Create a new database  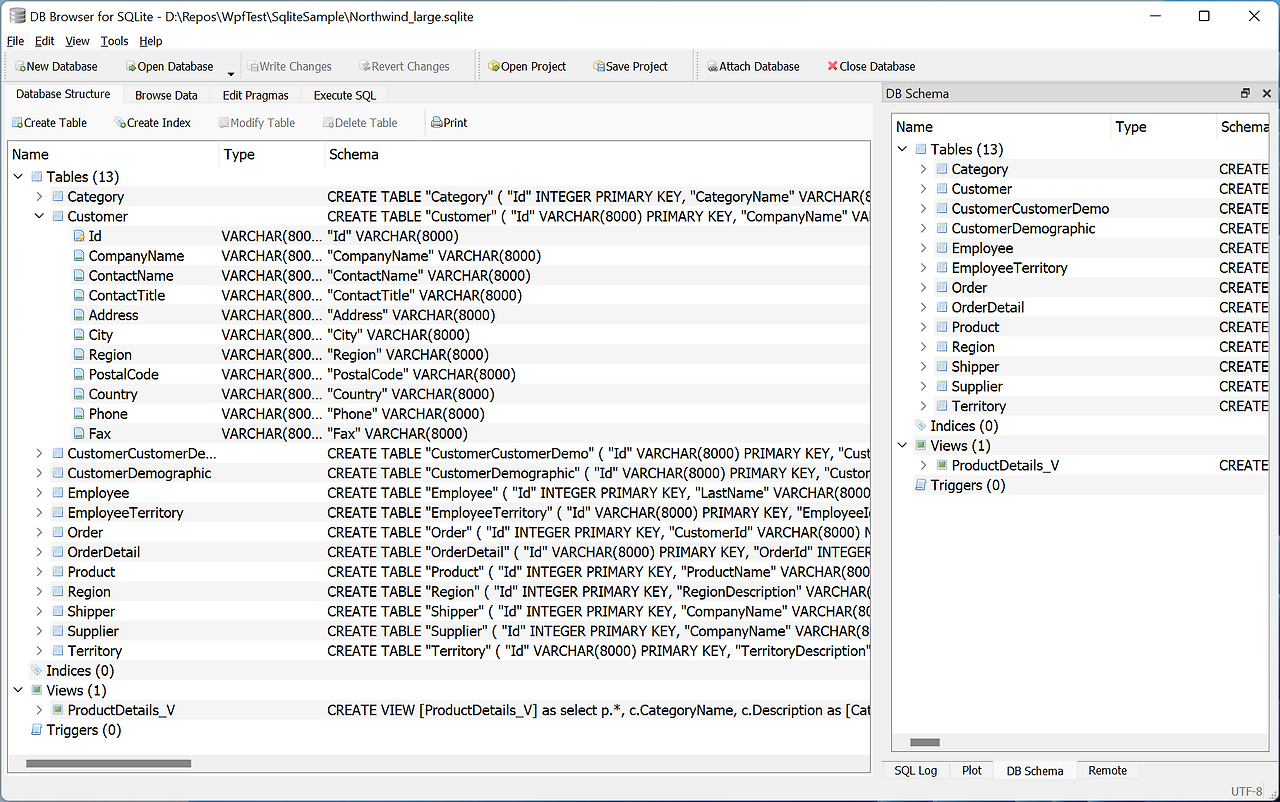coord(55,66)
